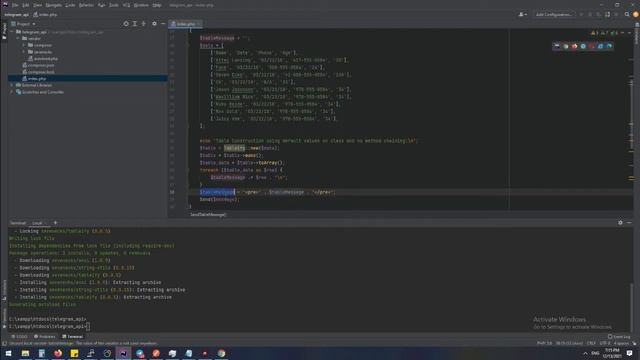
Task: Click Collapse All icon in Project panel
Action: (143, 24)
